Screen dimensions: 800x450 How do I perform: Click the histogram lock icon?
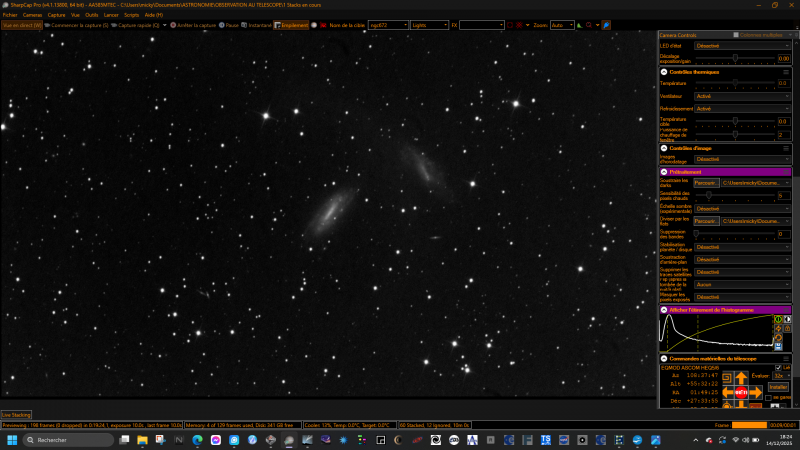tap(787, 328)
